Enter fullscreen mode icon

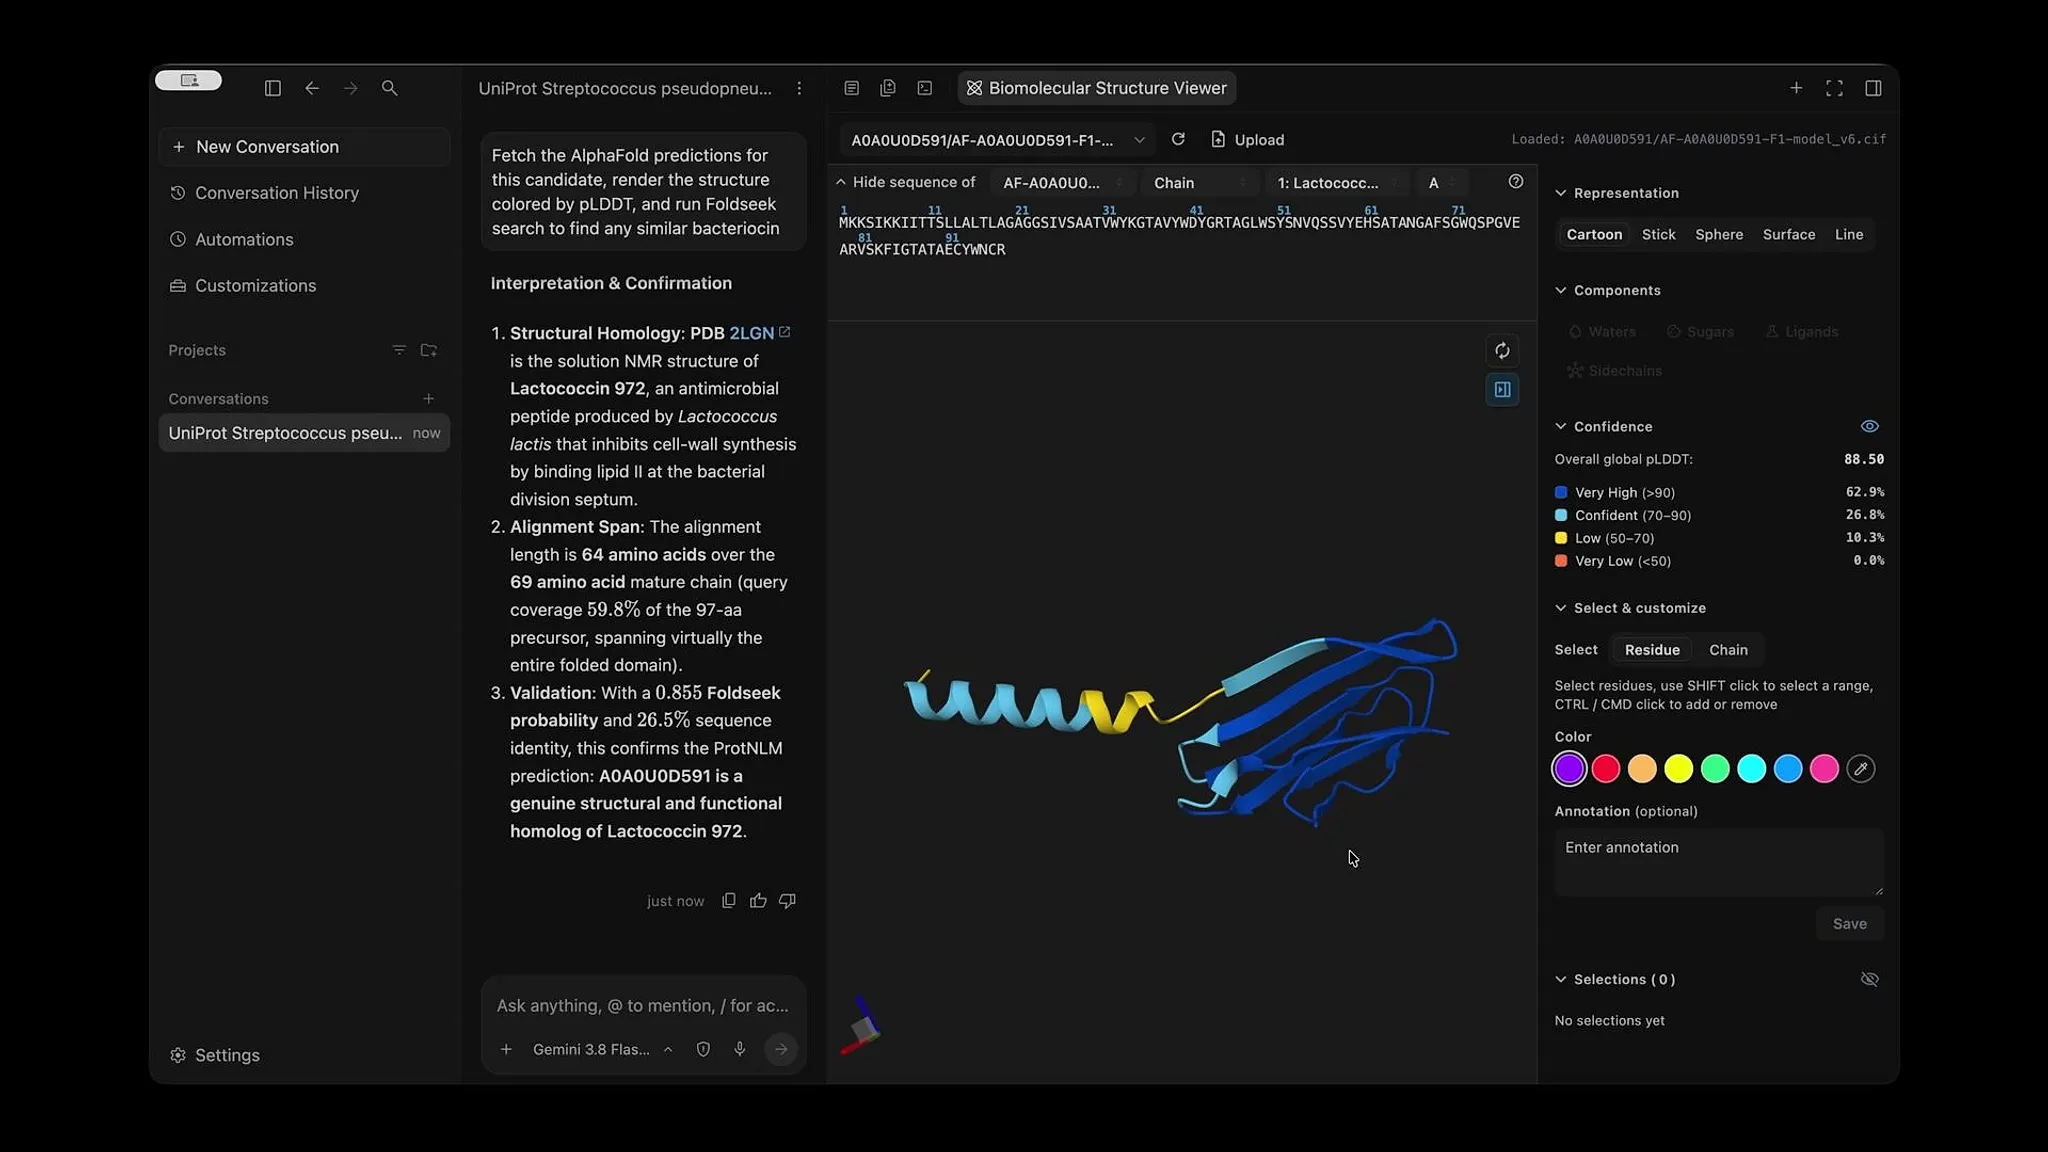pos(1834,88)
